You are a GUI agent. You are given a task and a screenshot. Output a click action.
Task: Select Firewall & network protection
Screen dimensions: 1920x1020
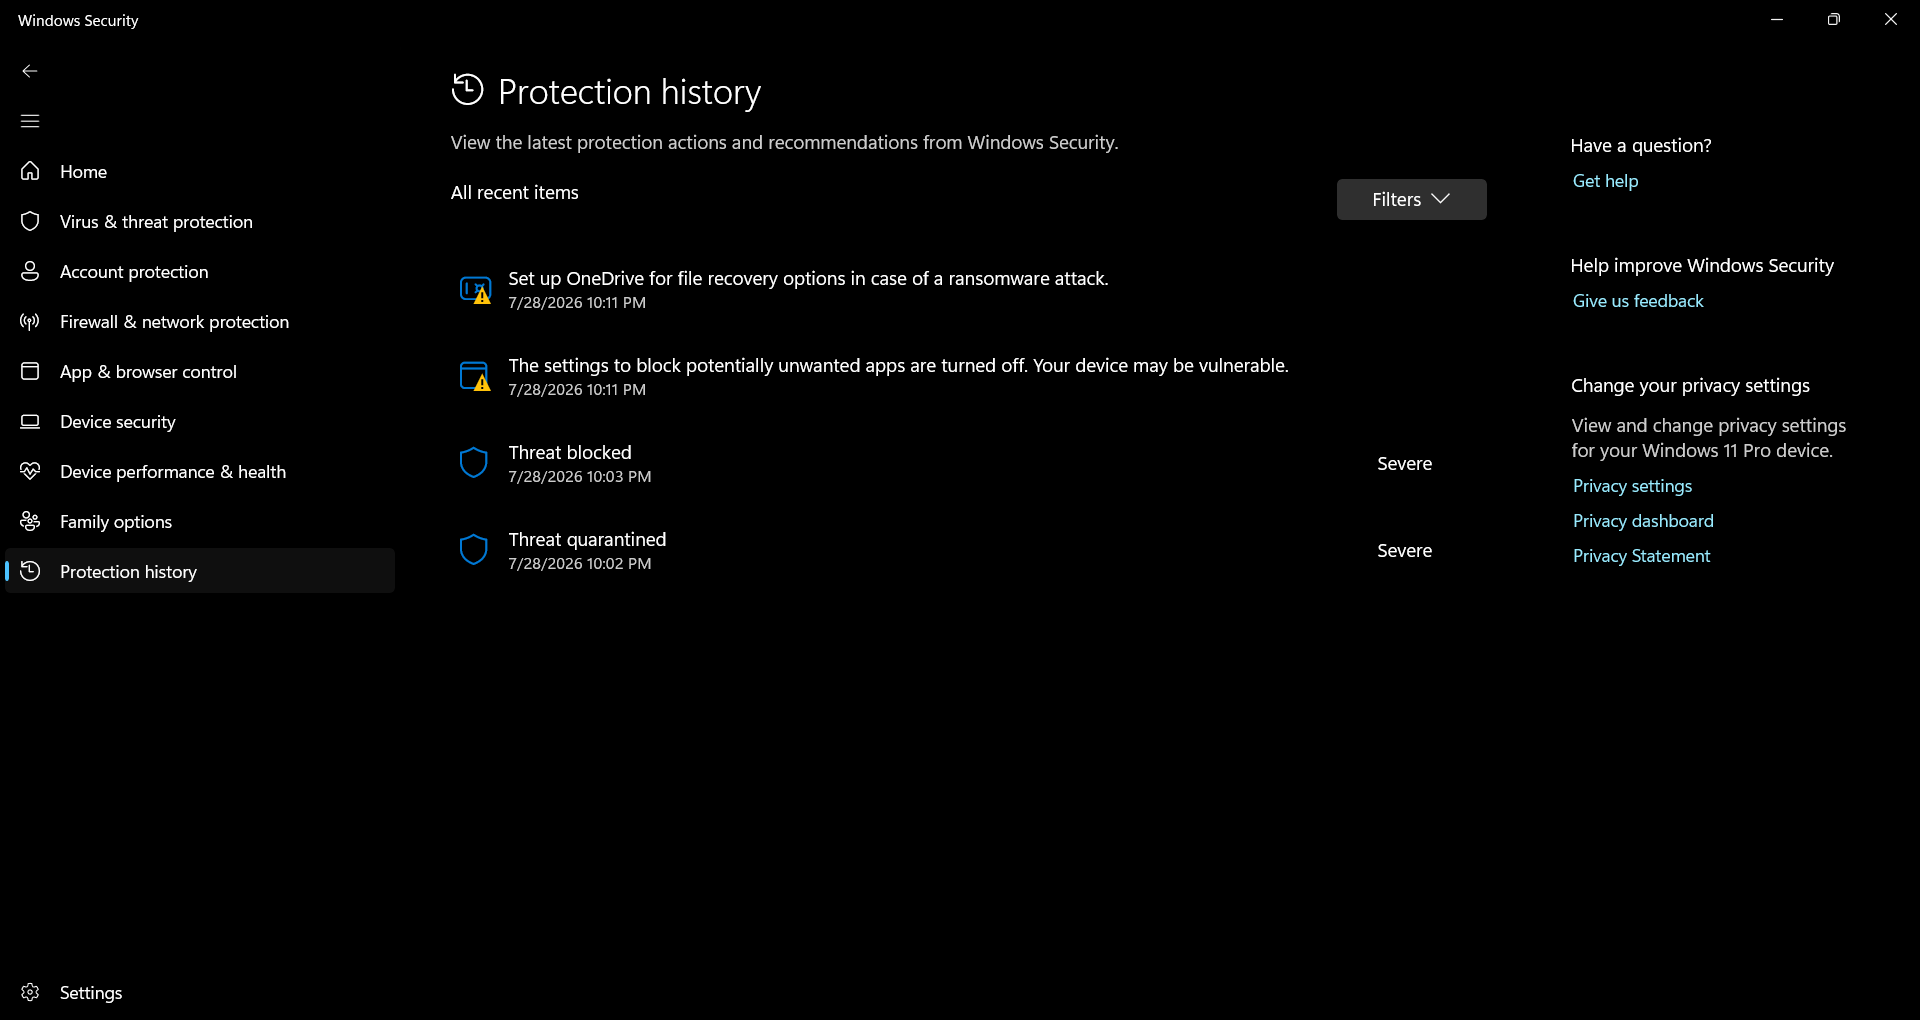(200, 321)
